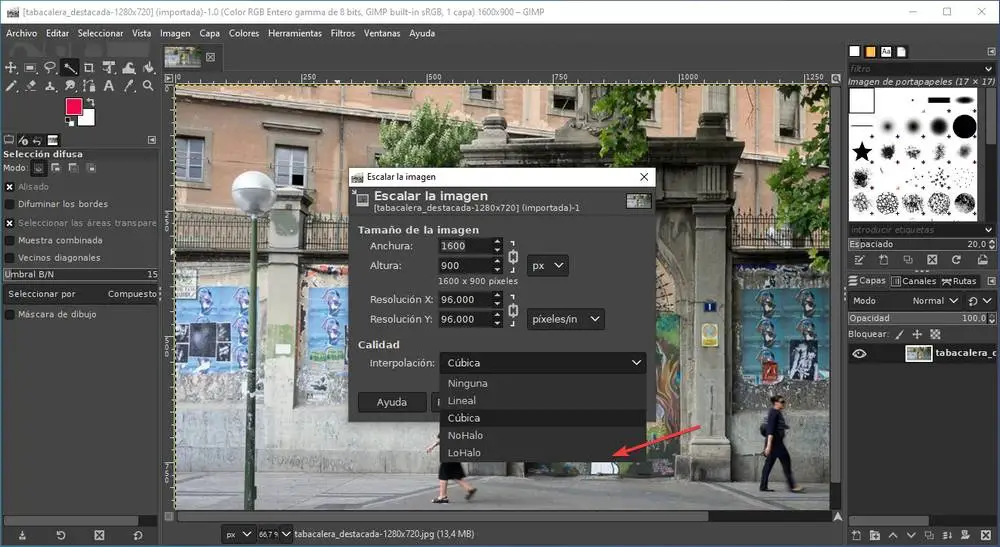Click the resolution X-Y chain link icon
Viewport: 1000px width, 547px height.
513,310
